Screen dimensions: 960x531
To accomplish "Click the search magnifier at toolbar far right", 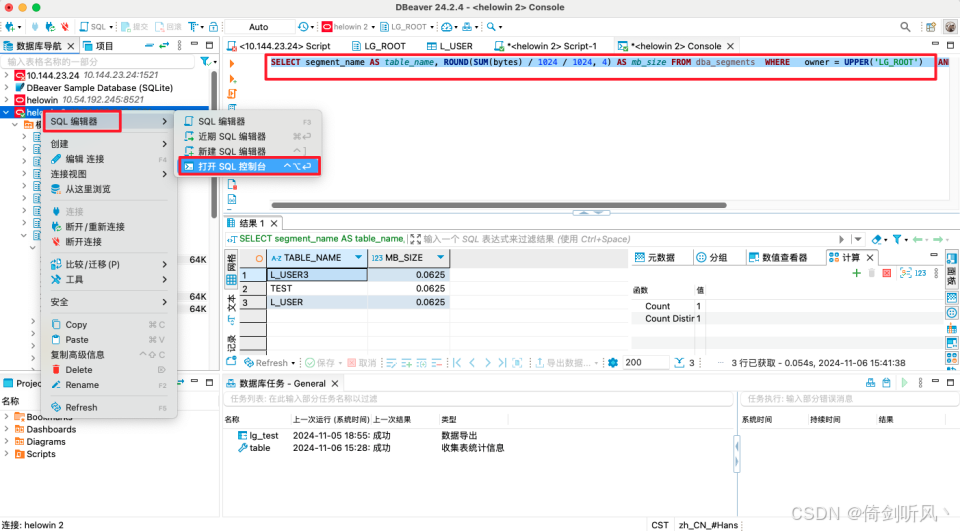I will [x=905, y=27].
